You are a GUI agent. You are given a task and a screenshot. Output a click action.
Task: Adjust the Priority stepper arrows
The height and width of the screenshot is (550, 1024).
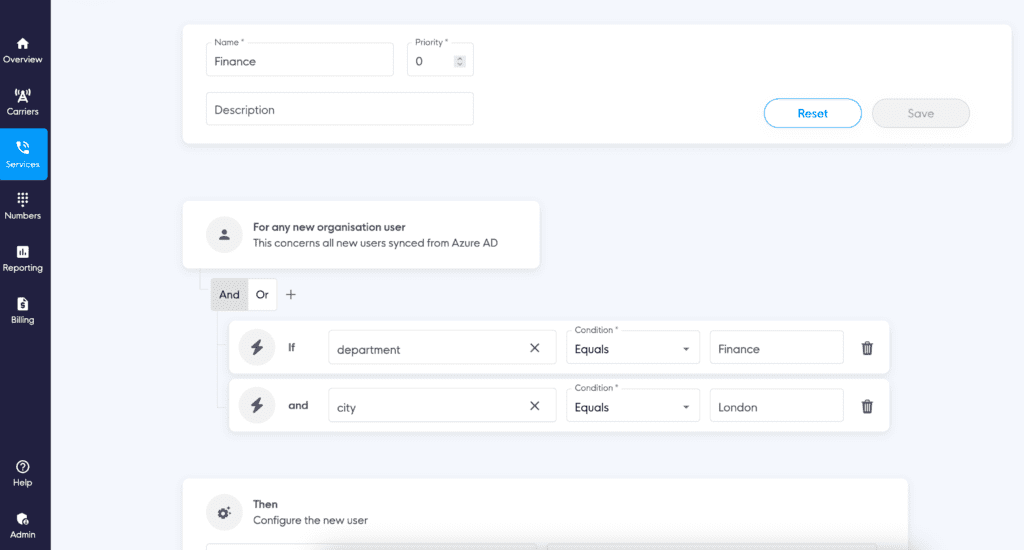click(x=460, y=61)
